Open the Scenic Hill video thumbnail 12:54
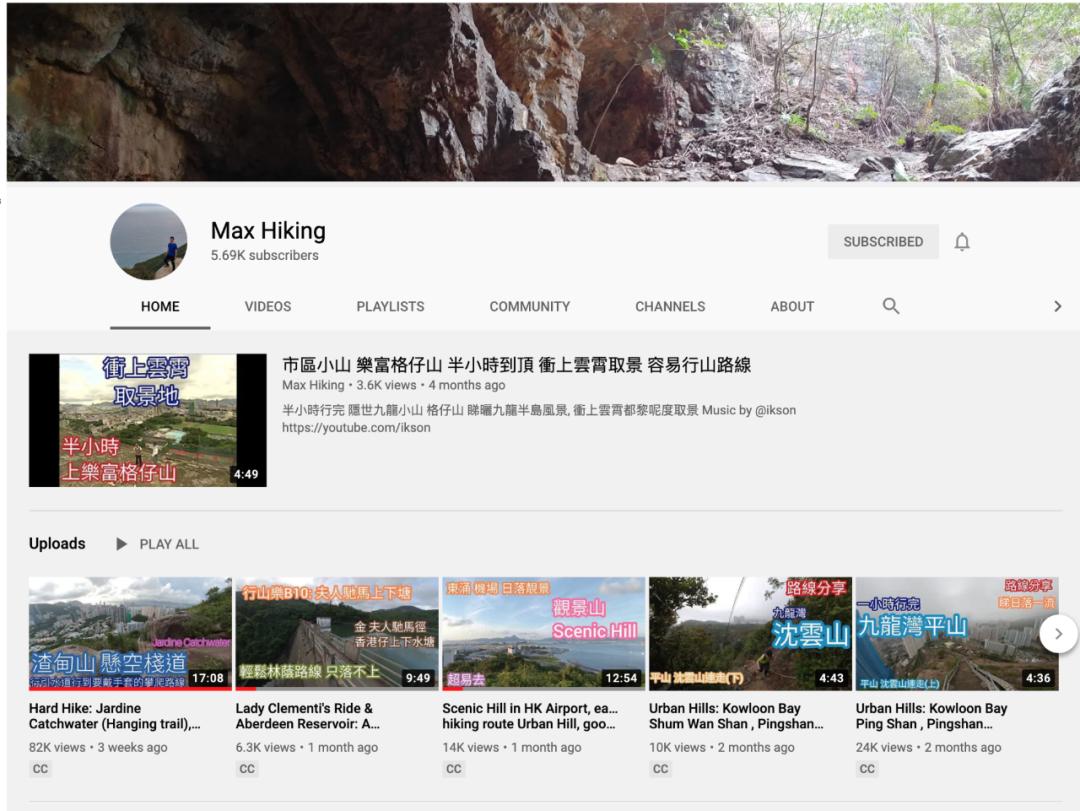The width and height of the screenshot is (1080, 811). pyautogui.click(x=543, y=633)
